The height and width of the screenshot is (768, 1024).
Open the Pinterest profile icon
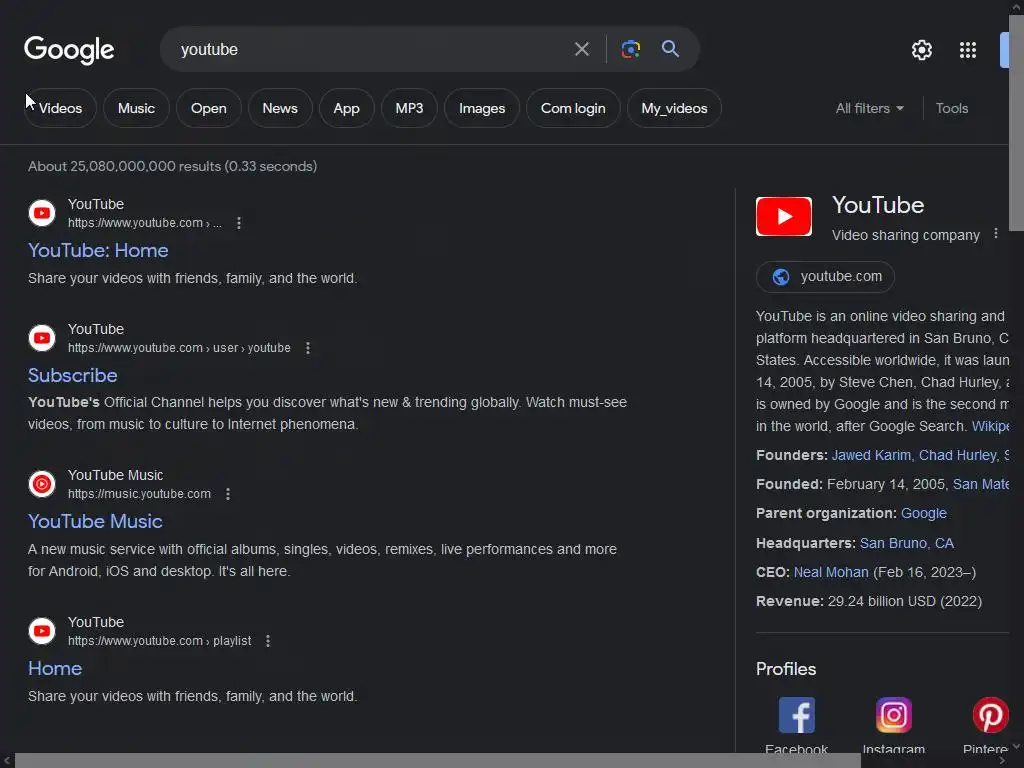pos(990,715)
